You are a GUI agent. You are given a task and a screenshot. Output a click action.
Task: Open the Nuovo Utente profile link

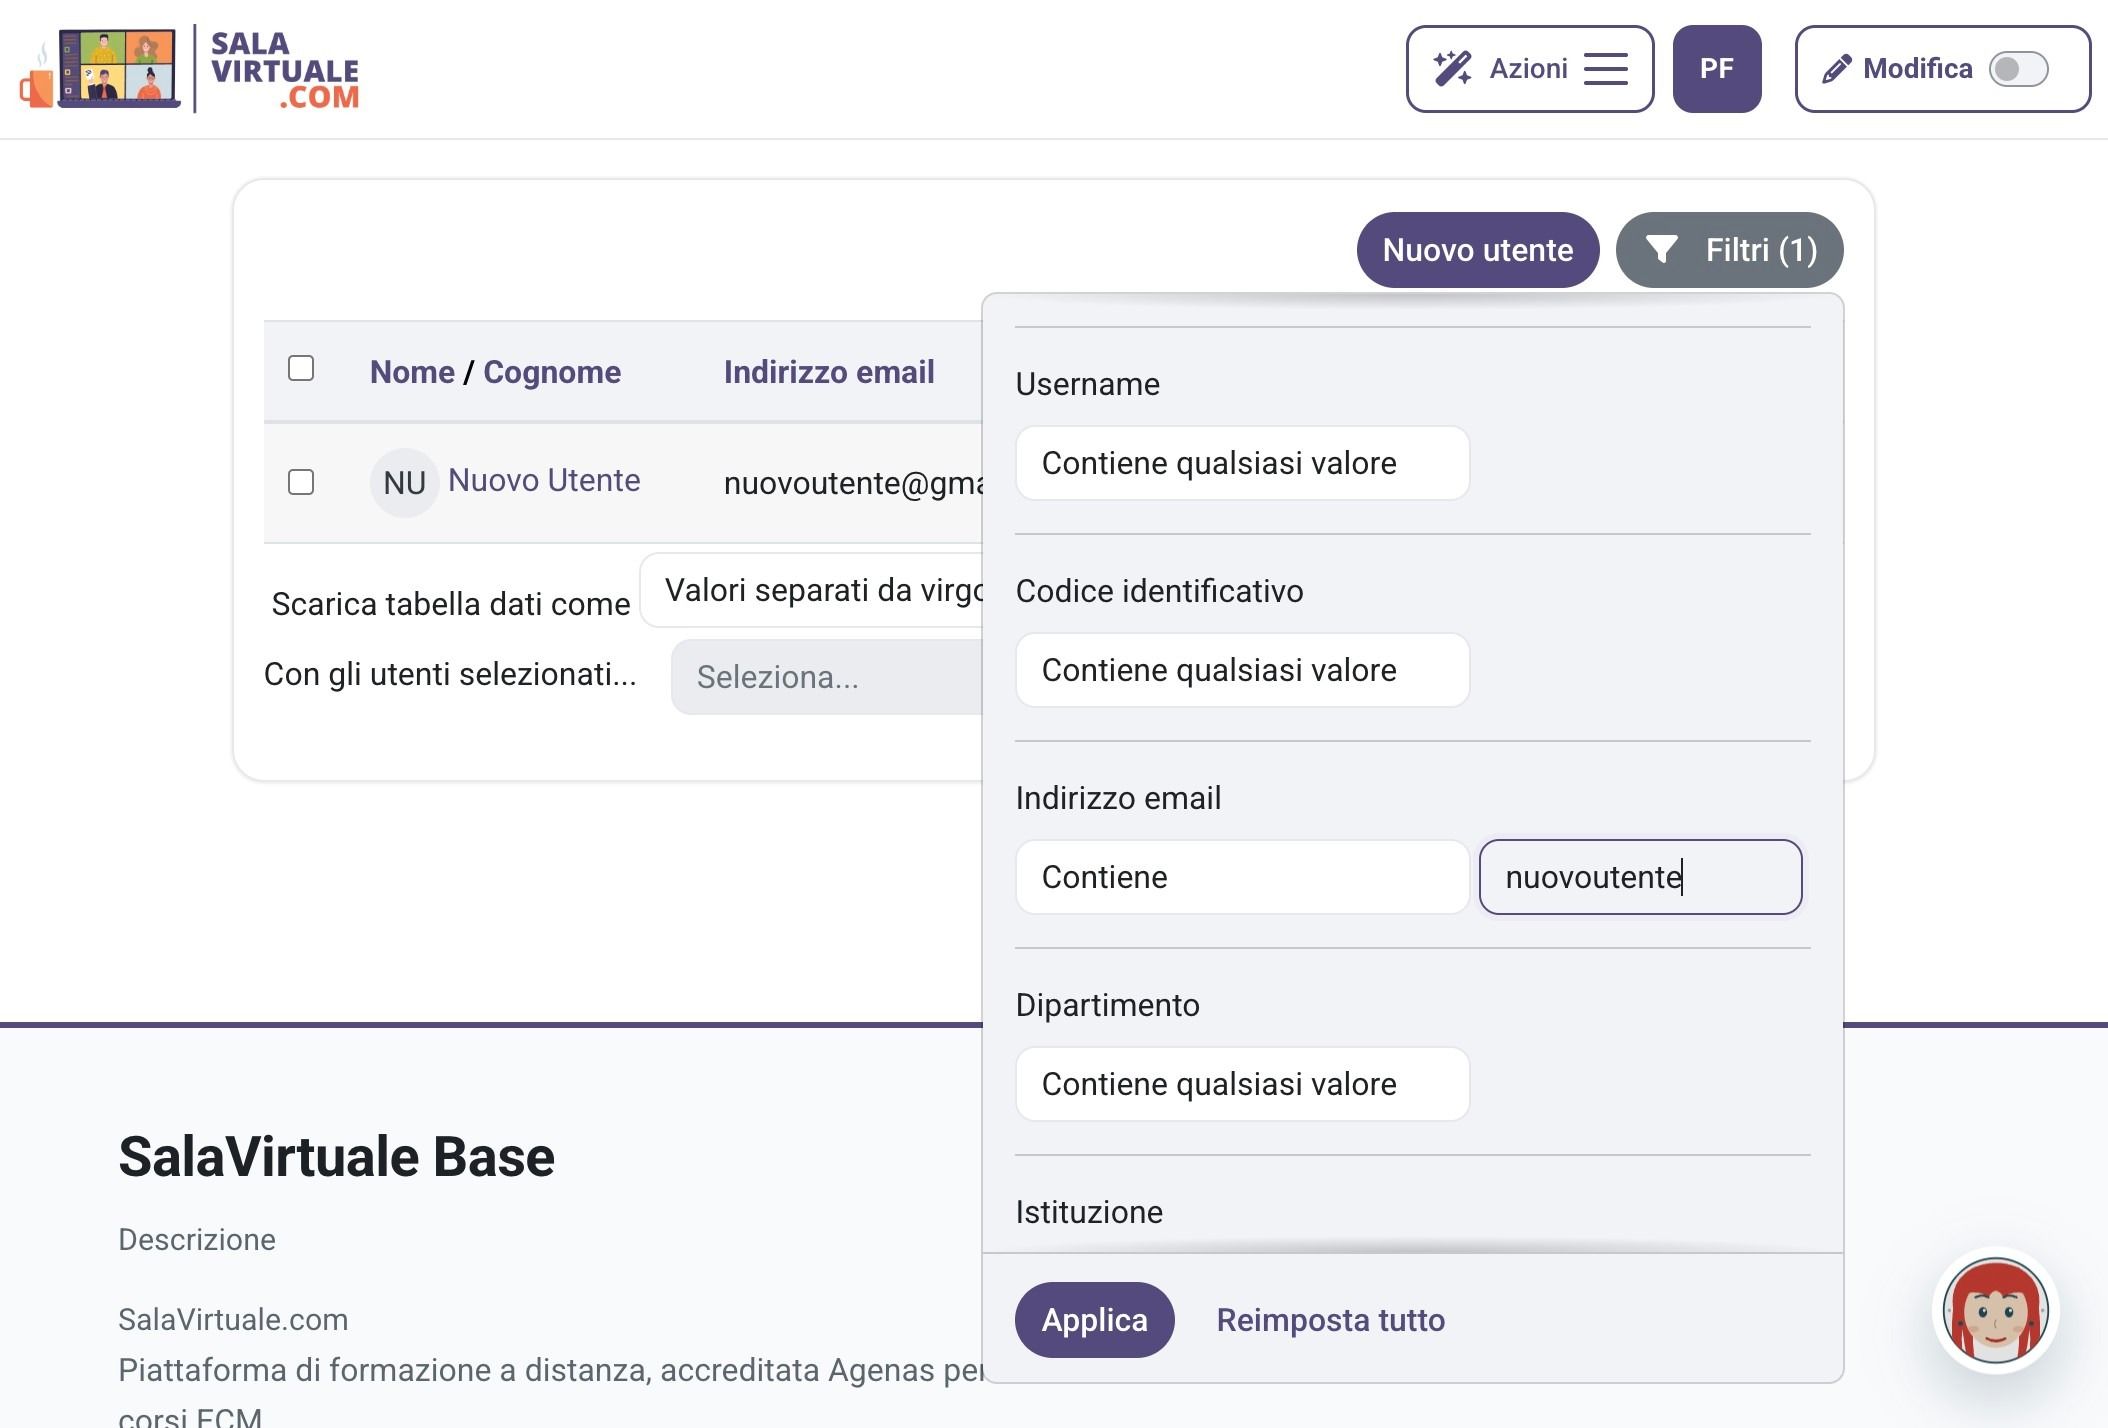pyautogui.click(x=544, y=480)
